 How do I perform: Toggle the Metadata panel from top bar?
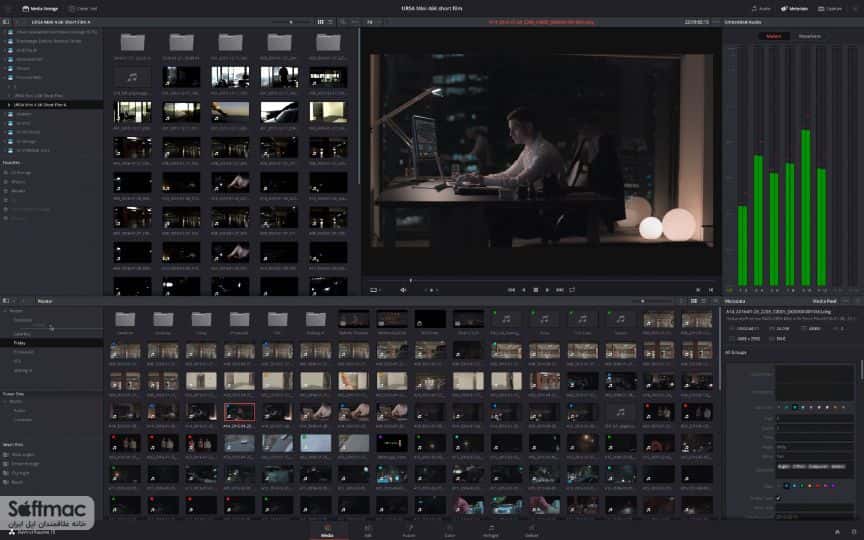(x=795, y=9)
